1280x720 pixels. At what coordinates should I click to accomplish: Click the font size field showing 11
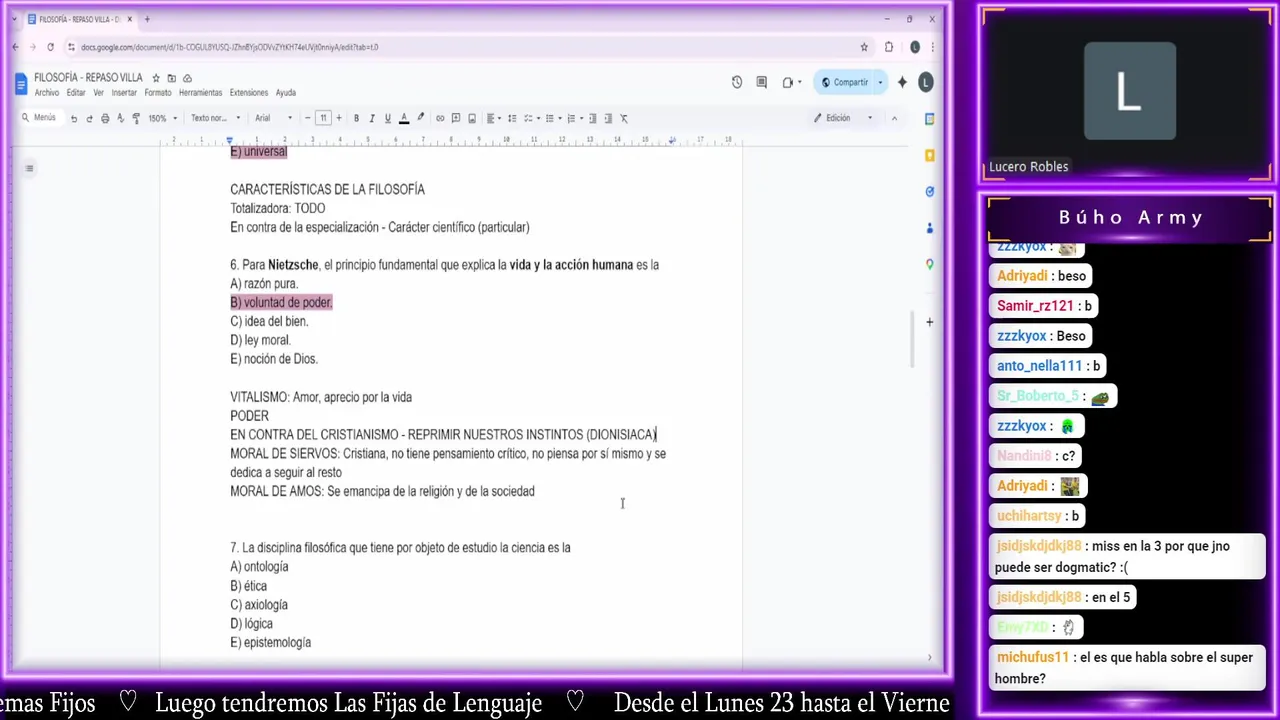pos(323,118)
